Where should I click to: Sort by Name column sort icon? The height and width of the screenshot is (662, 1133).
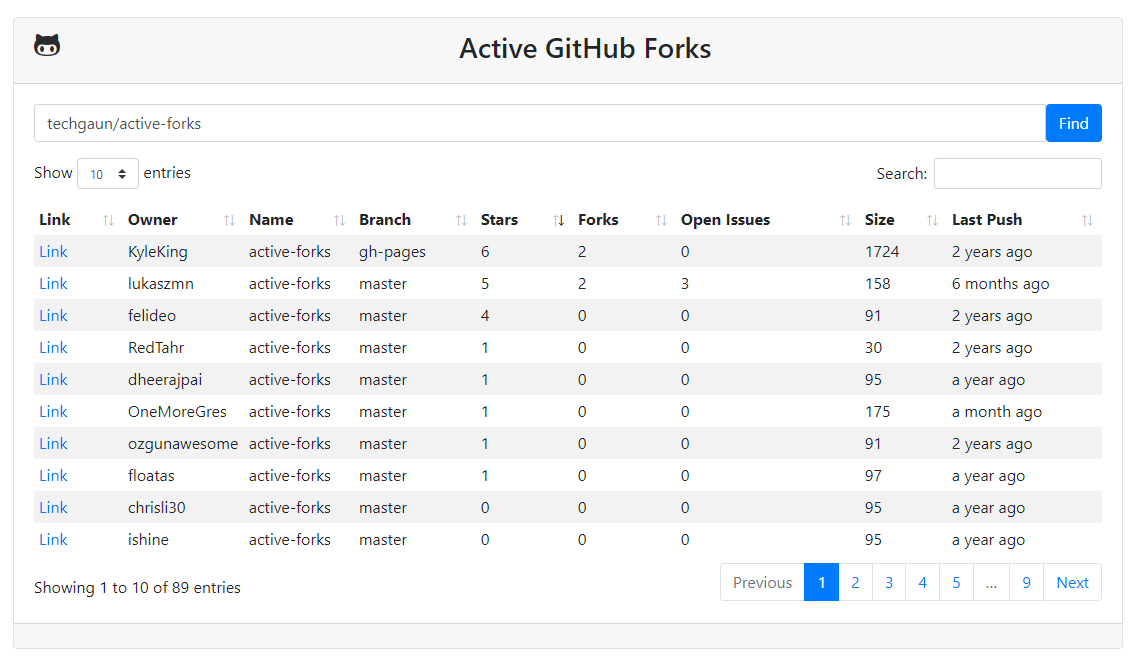tap(339, 220)
